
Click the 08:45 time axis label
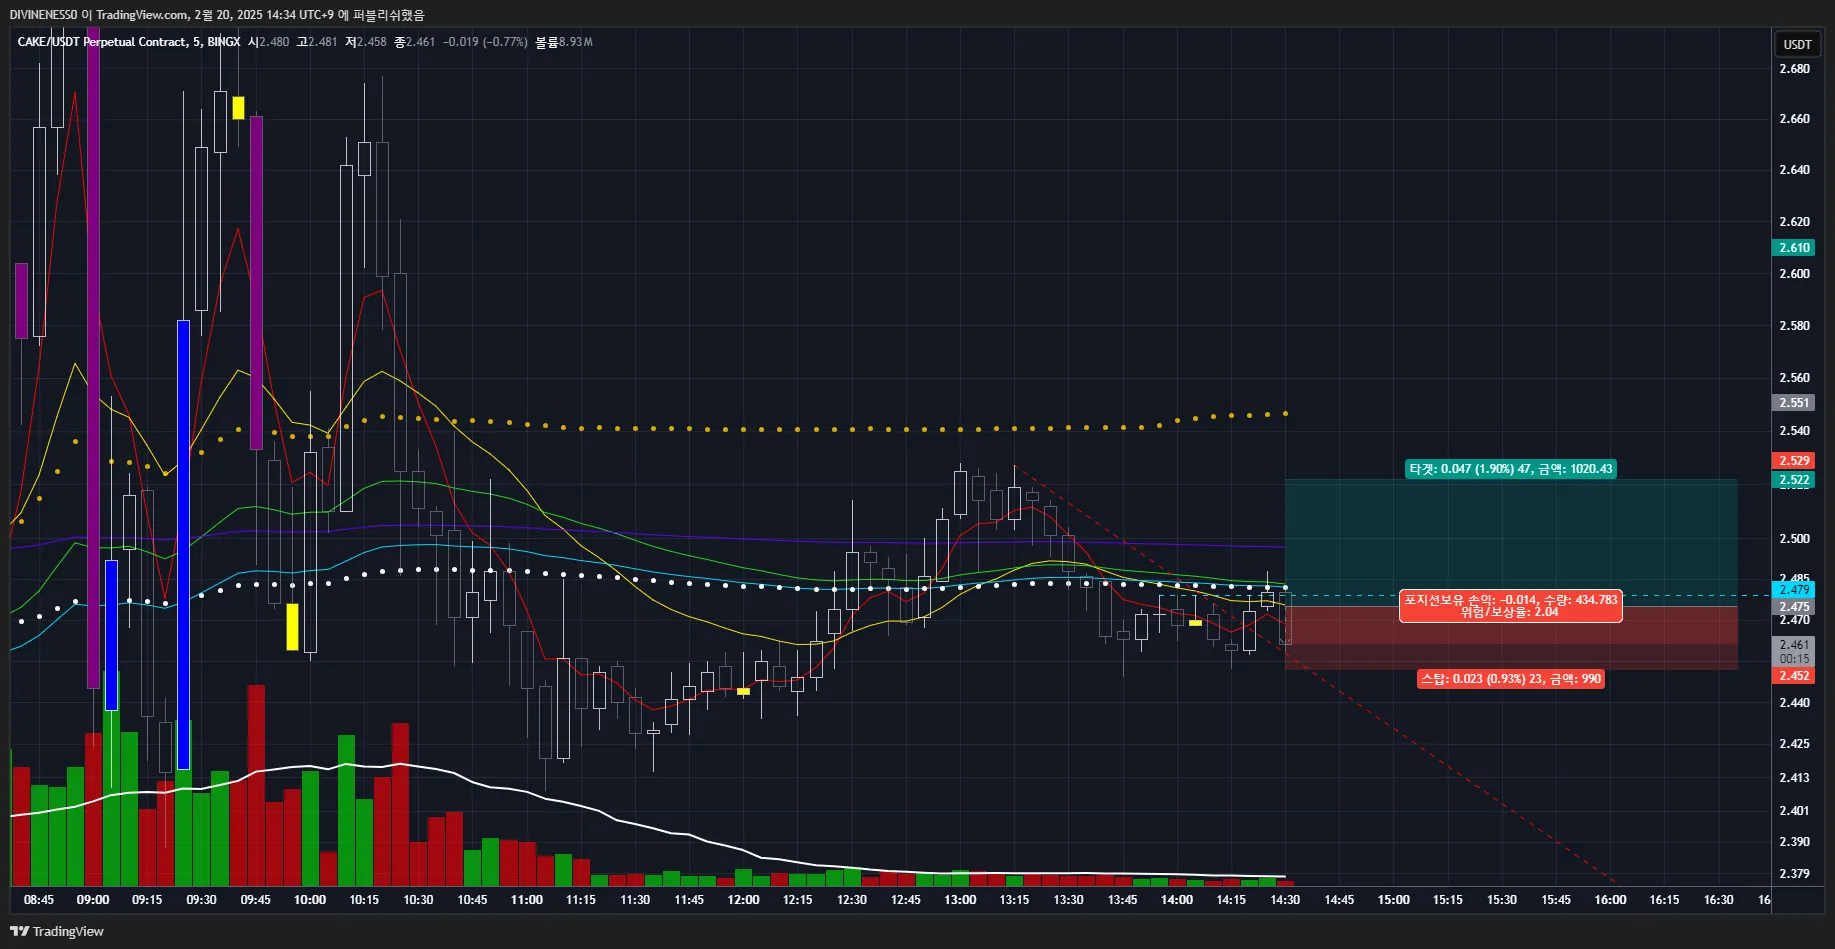(x=39, y=900)
